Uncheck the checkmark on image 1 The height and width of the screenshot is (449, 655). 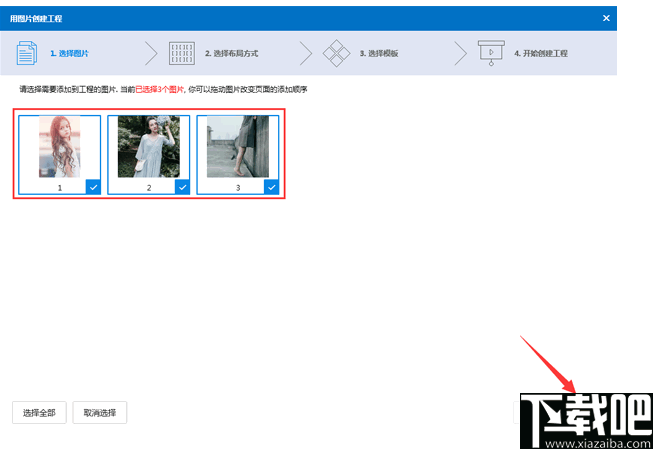93,187
